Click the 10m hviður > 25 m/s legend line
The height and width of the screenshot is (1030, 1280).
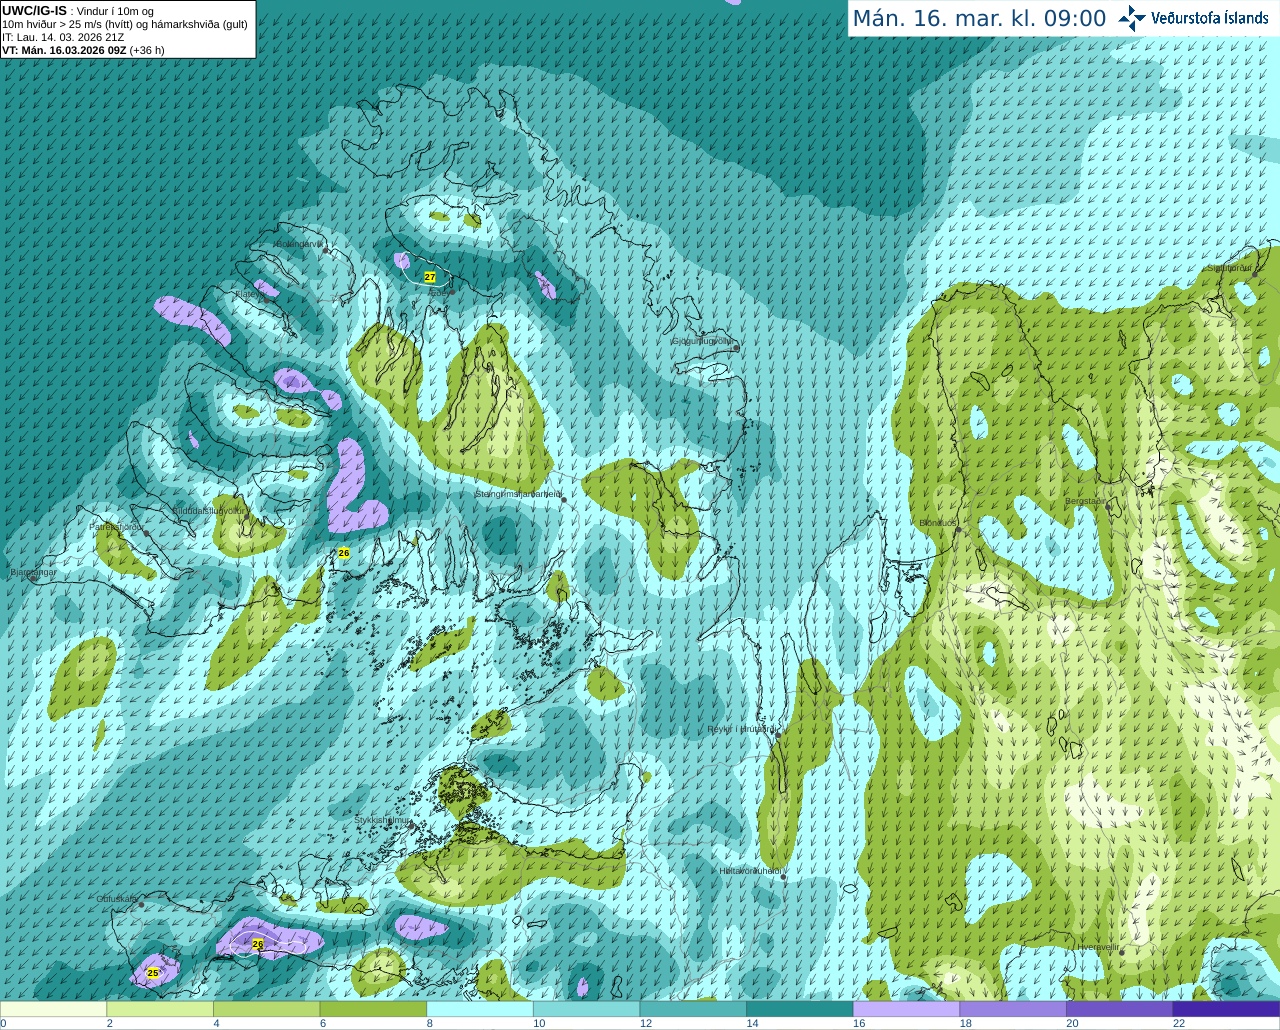125,24
